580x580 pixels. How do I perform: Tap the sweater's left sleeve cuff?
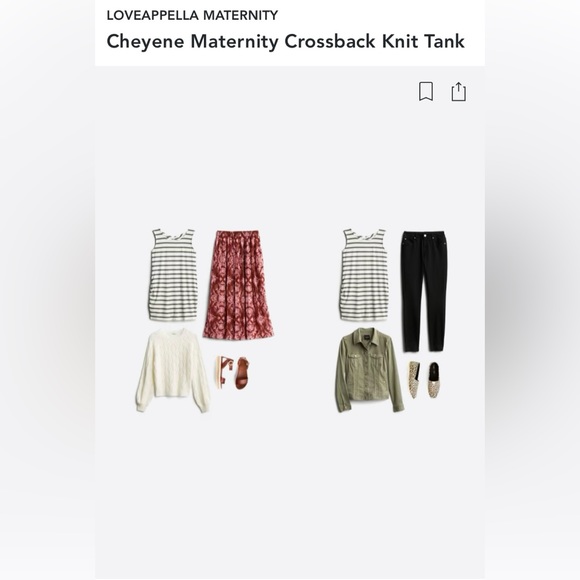(141, 405)
